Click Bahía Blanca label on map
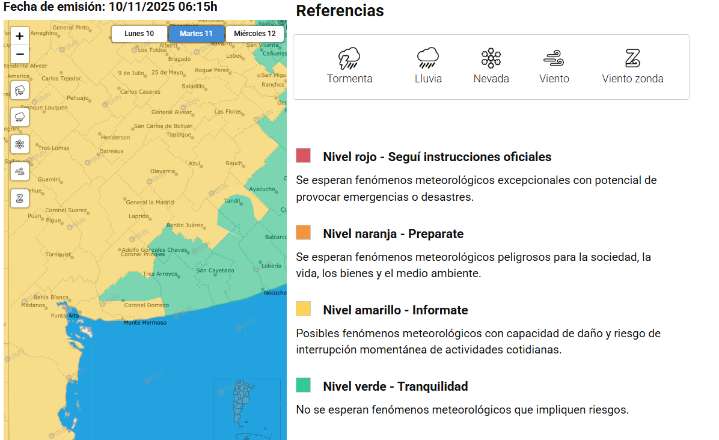The image size is (719, 440). click(51, 297)
